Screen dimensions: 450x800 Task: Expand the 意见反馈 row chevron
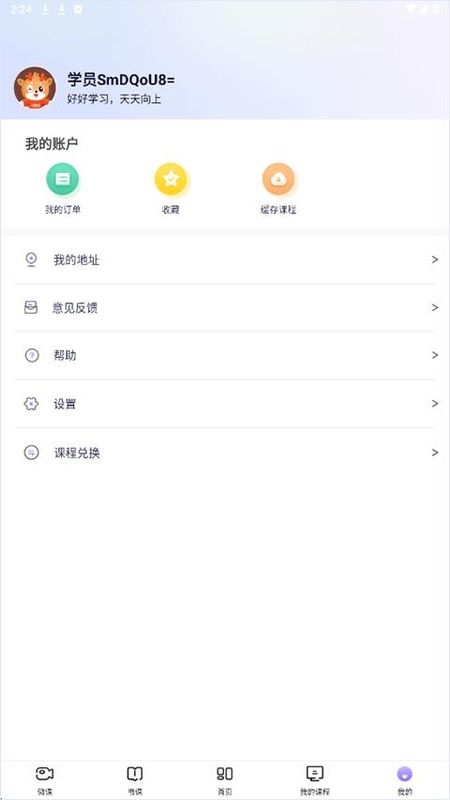435,308
